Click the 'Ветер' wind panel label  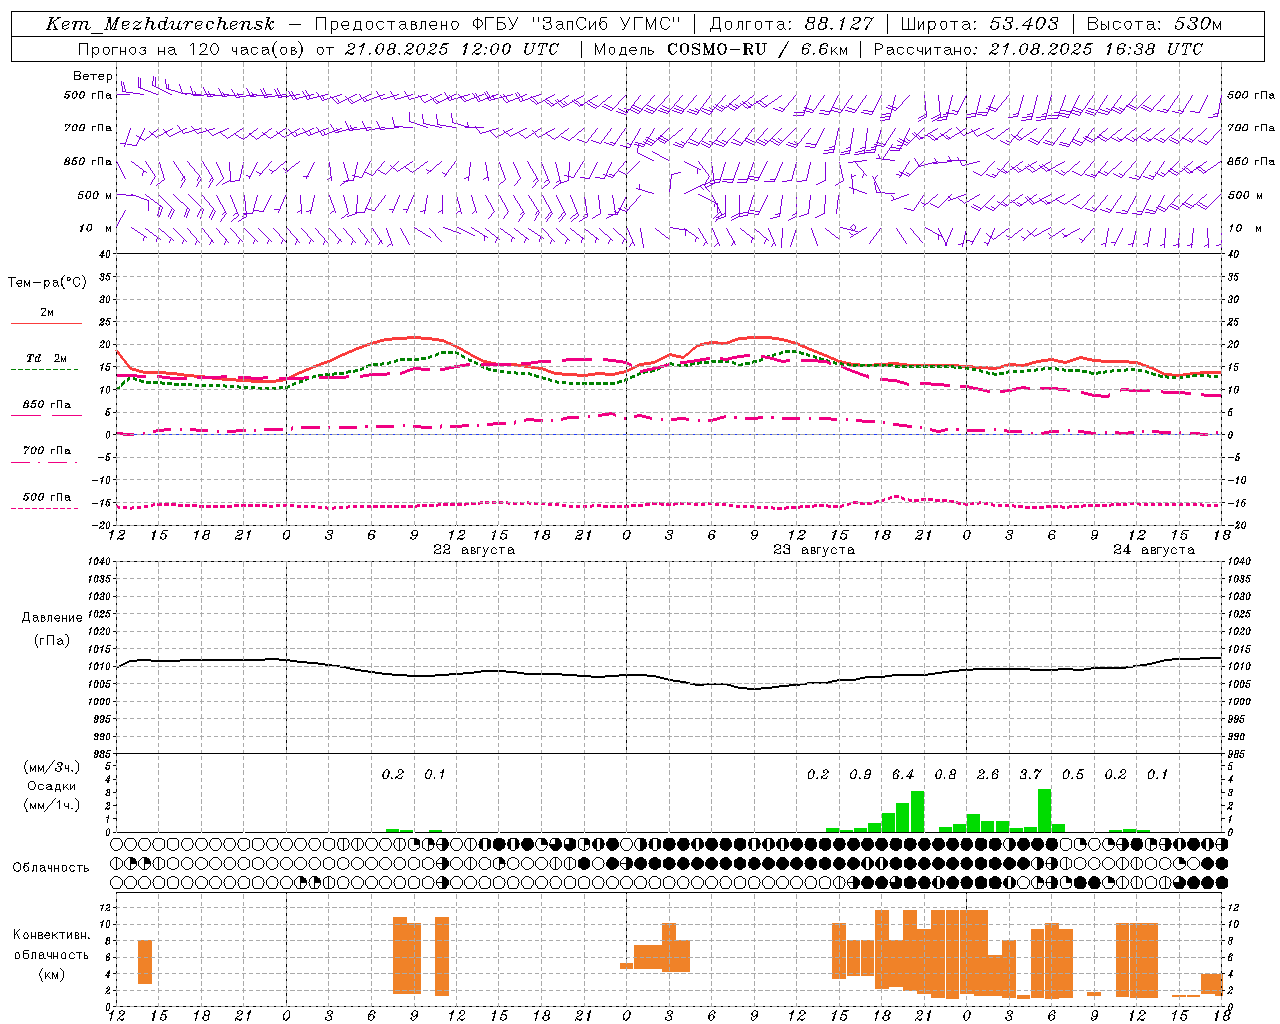click(93, 76)
